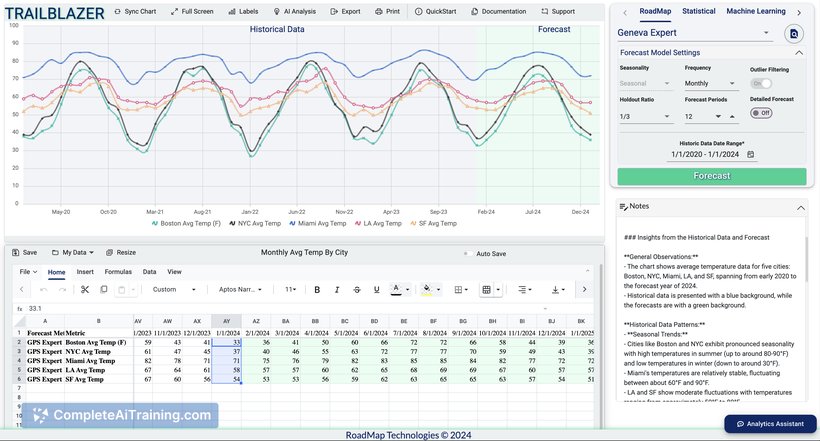Click the Historic Data Date Range field
The image size is (820, 441).
[x=712, y=154]
